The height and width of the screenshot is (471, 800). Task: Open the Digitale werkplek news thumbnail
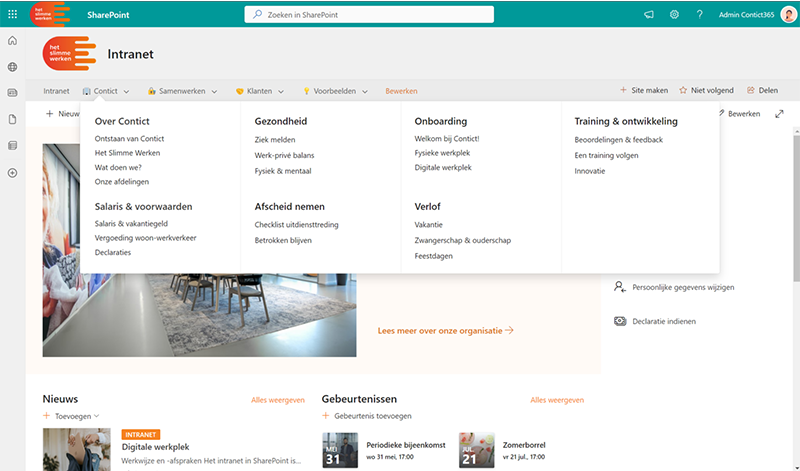click(x=77, y=448)
